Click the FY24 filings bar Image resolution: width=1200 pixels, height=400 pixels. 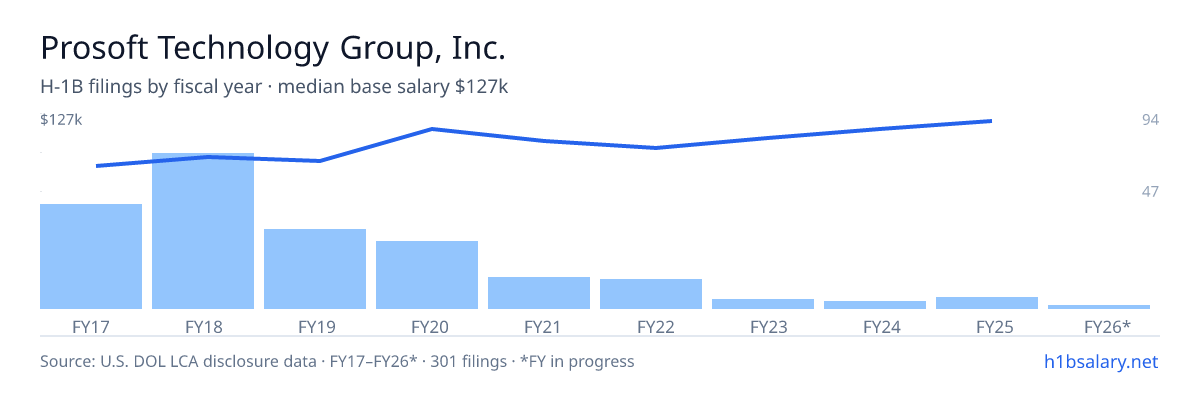[x=875, y=305]
